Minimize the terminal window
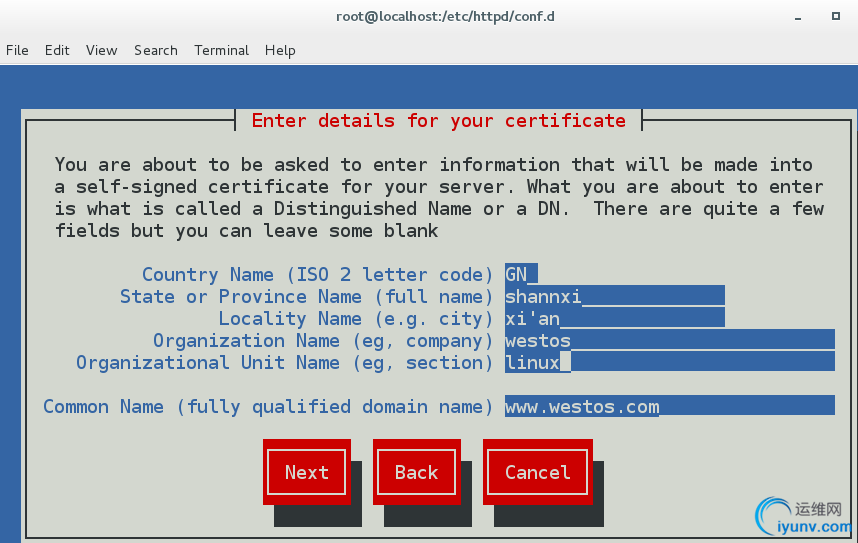This screenshot has width=858, height=543. click(798, 17)
